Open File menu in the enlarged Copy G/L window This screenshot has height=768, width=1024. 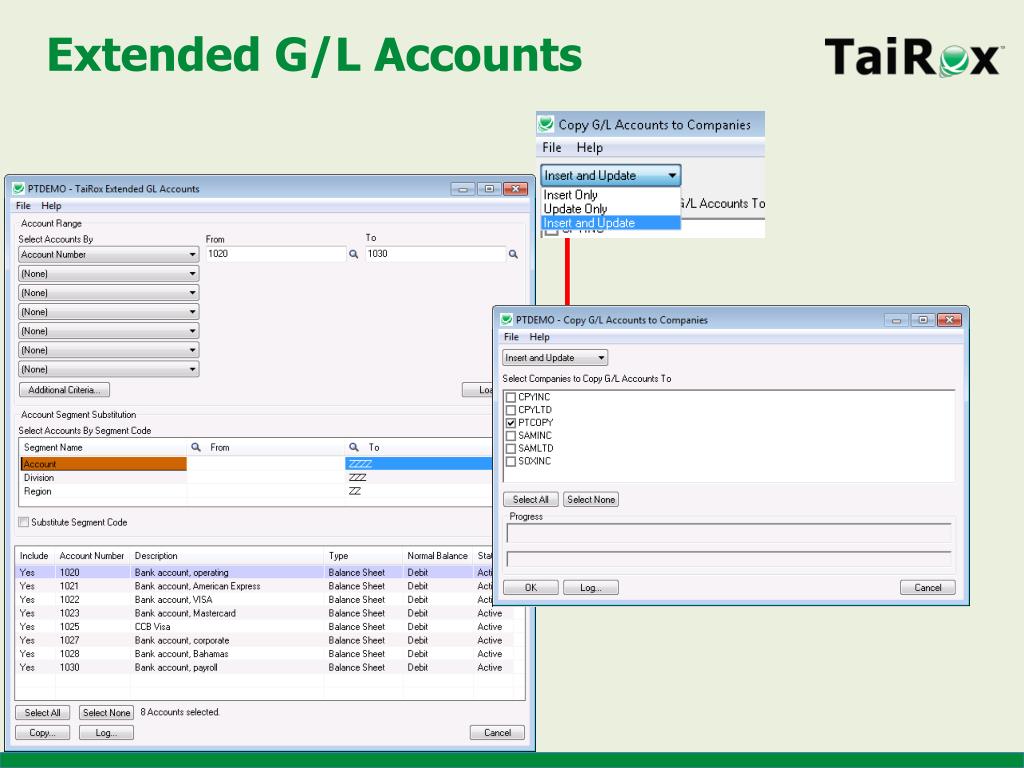point(552,148)
